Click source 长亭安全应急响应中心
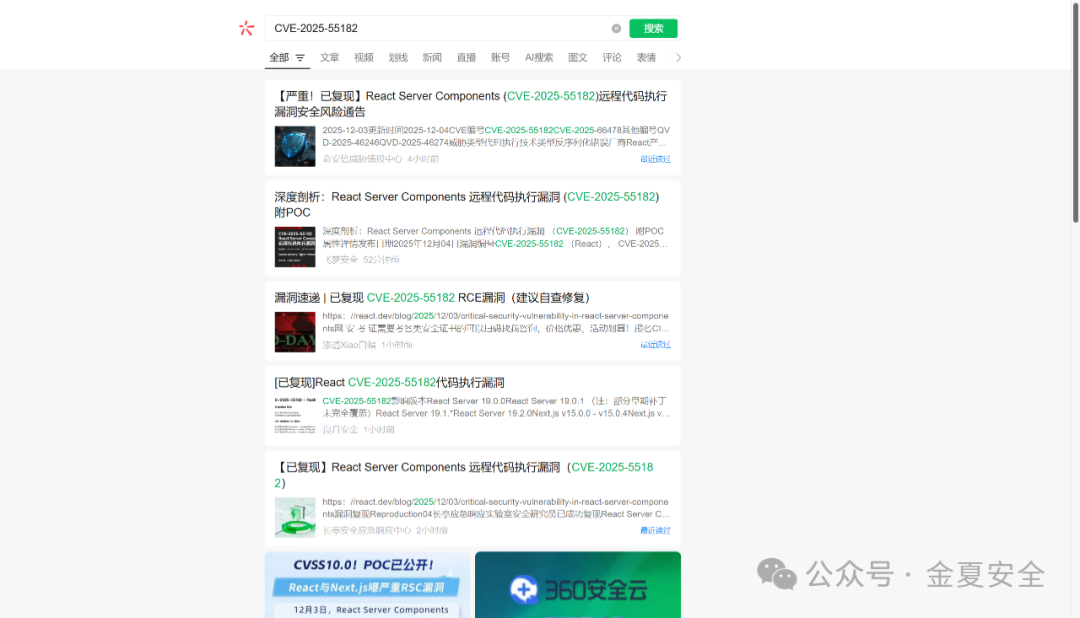The height and width of the screenshot is (618, 1080). (x=366, y=531)
